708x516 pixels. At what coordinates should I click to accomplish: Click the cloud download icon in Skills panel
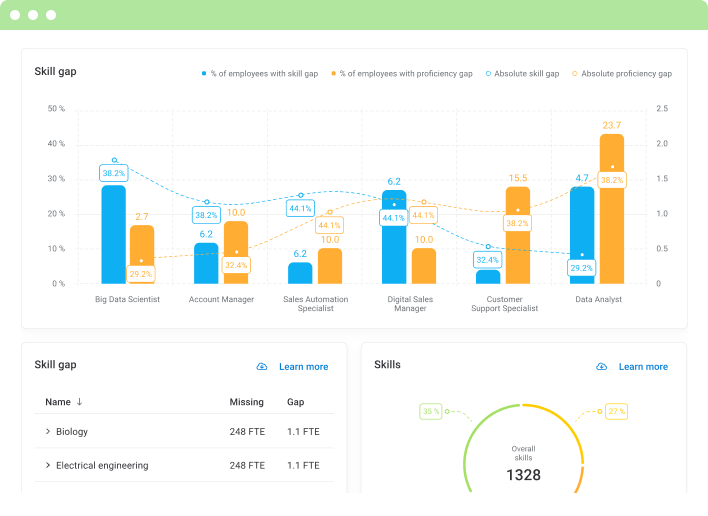[601, 367]
